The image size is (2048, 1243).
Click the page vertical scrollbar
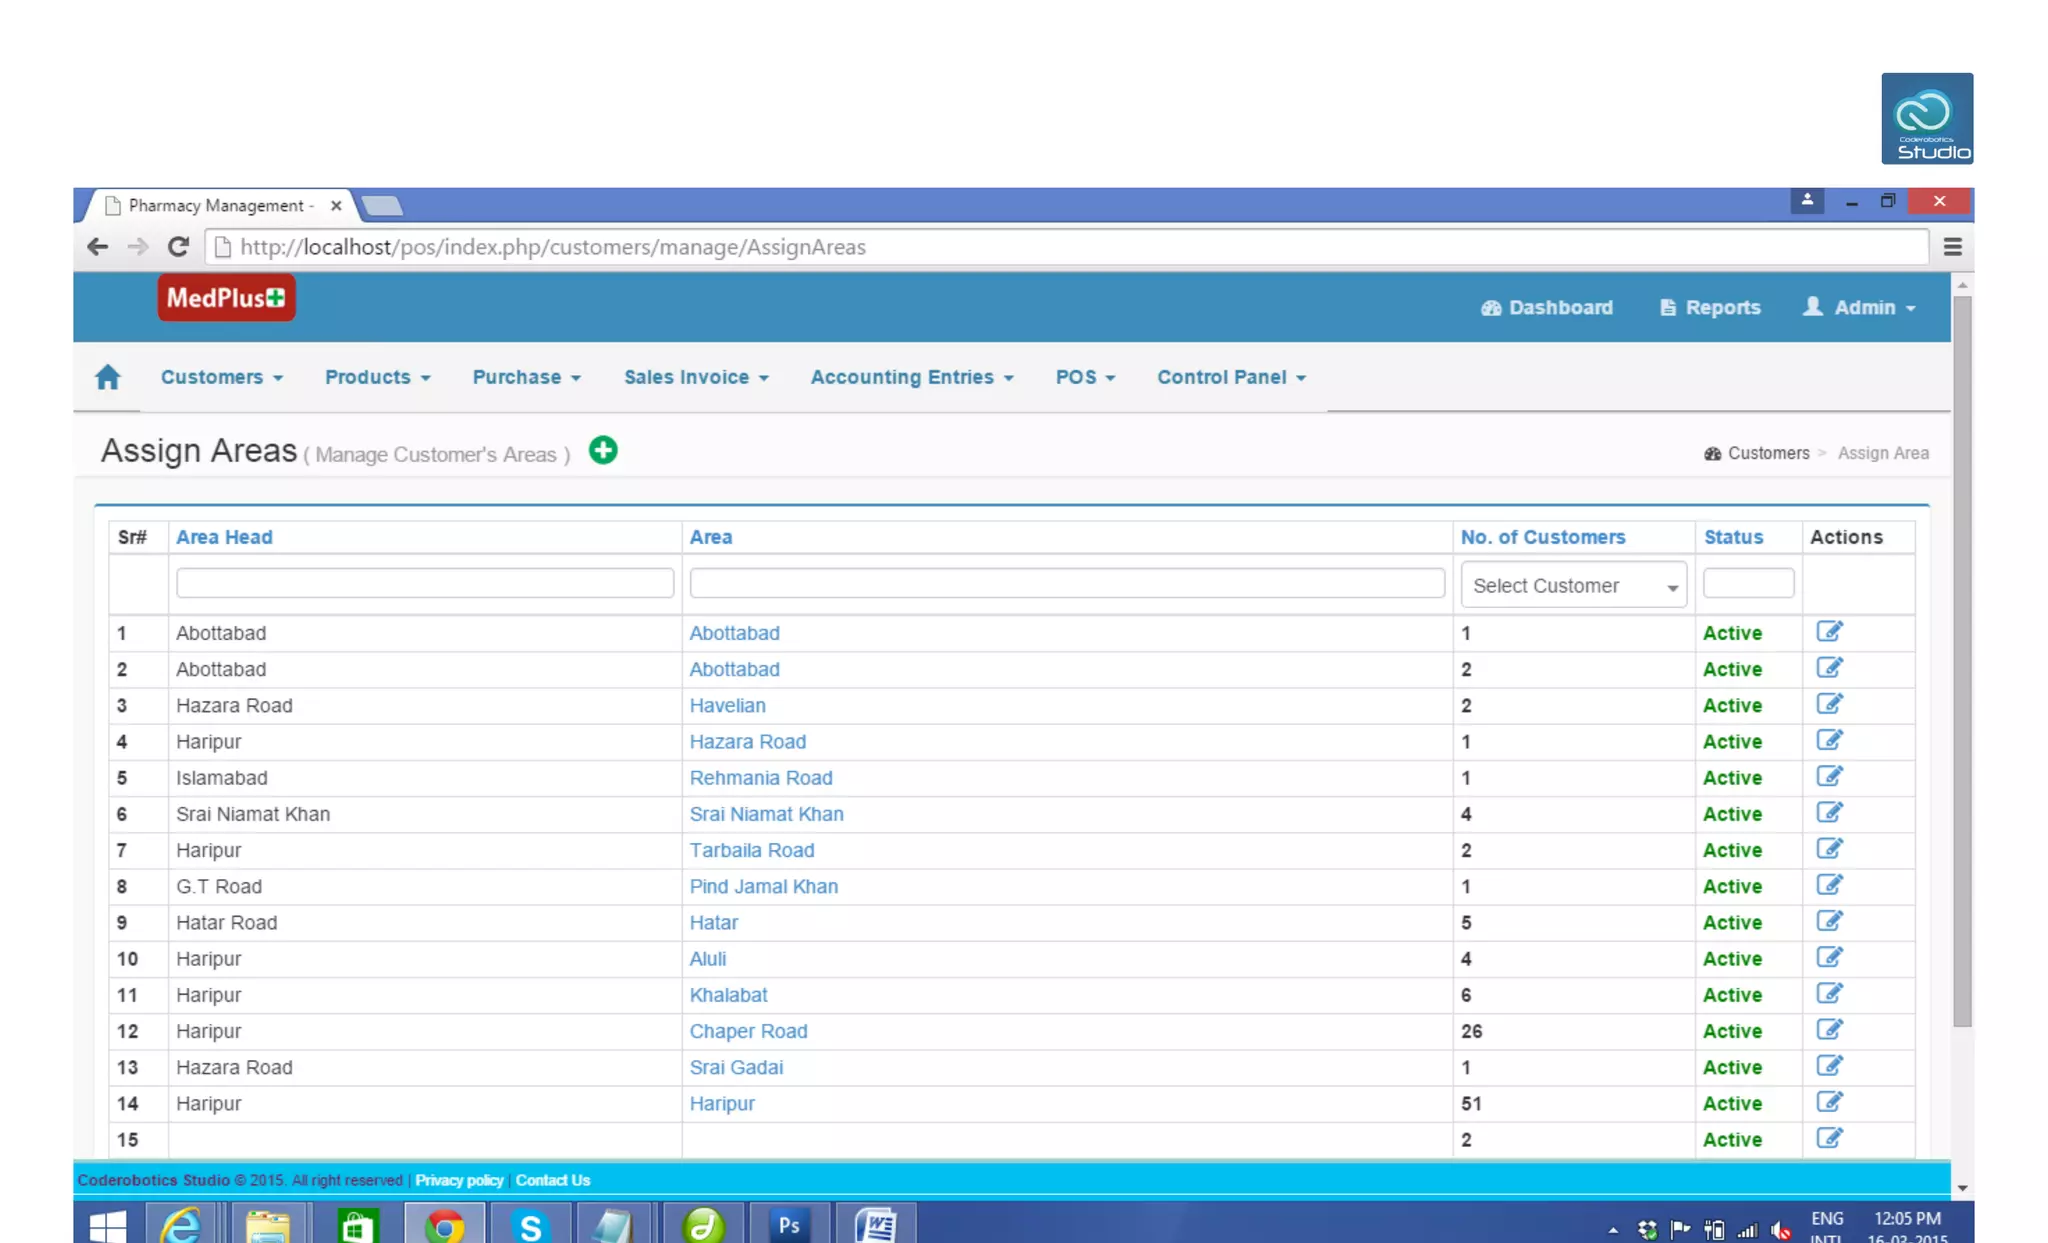(1962, 660)
